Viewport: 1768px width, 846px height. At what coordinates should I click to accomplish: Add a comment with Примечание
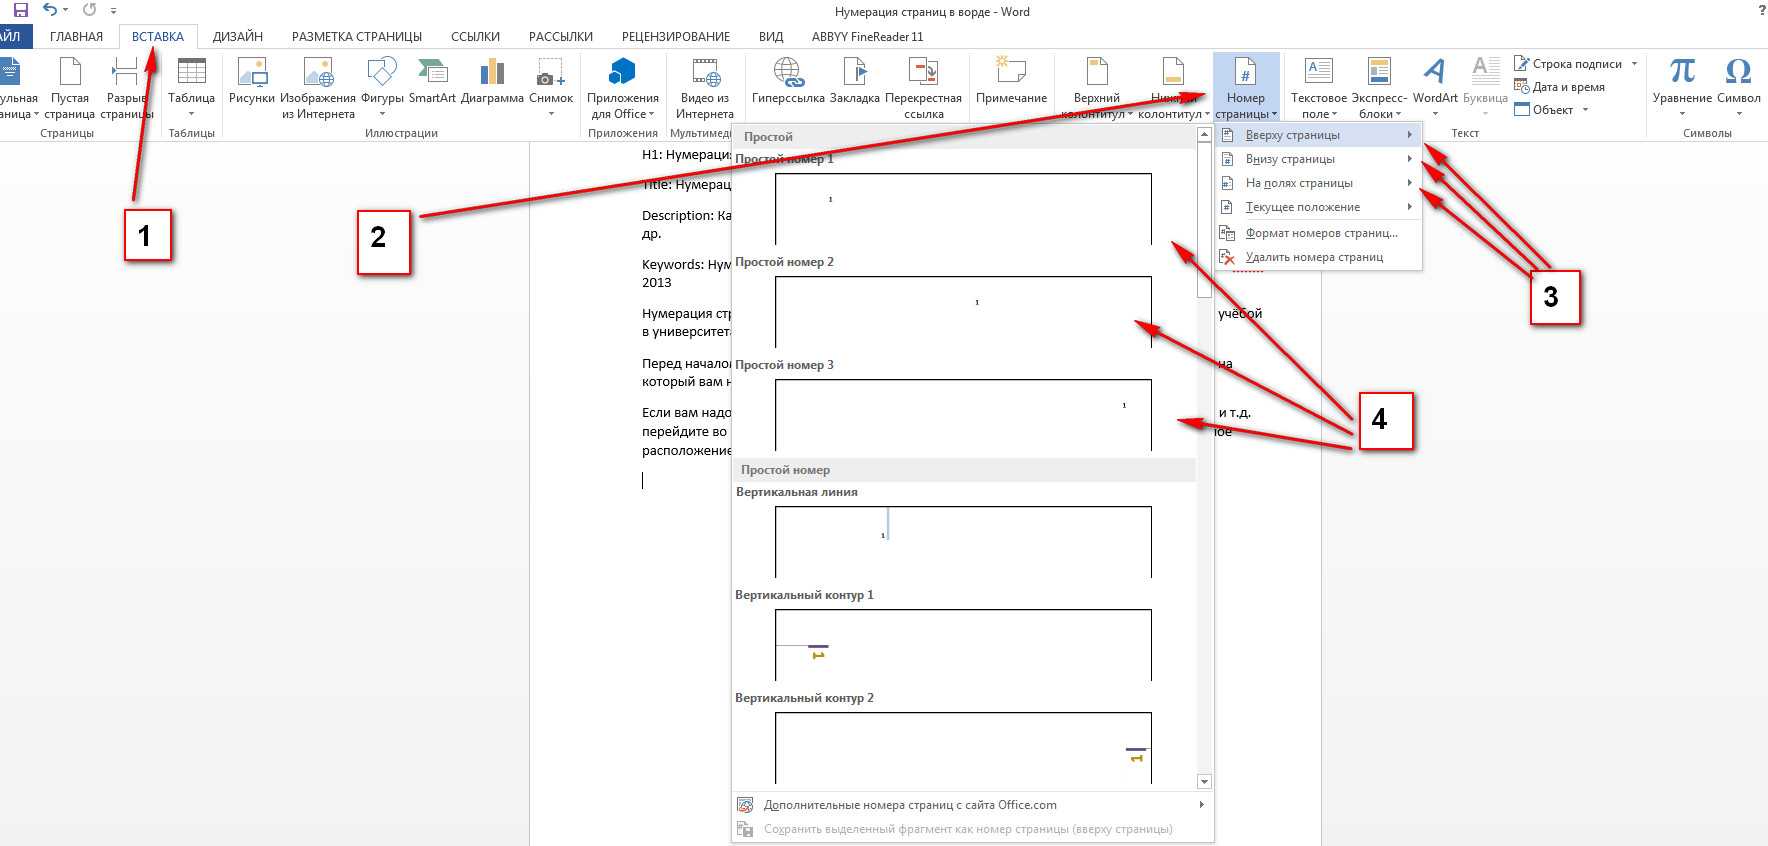1011,82
